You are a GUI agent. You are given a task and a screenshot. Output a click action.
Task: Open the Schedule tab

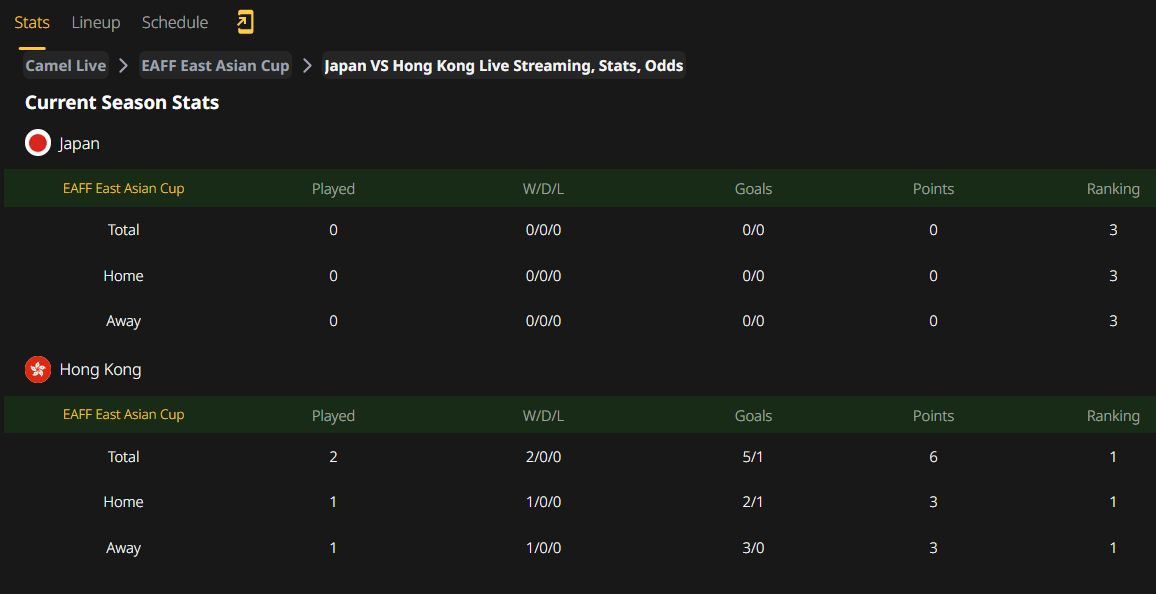pyautogui.click(x=175, y=23)
